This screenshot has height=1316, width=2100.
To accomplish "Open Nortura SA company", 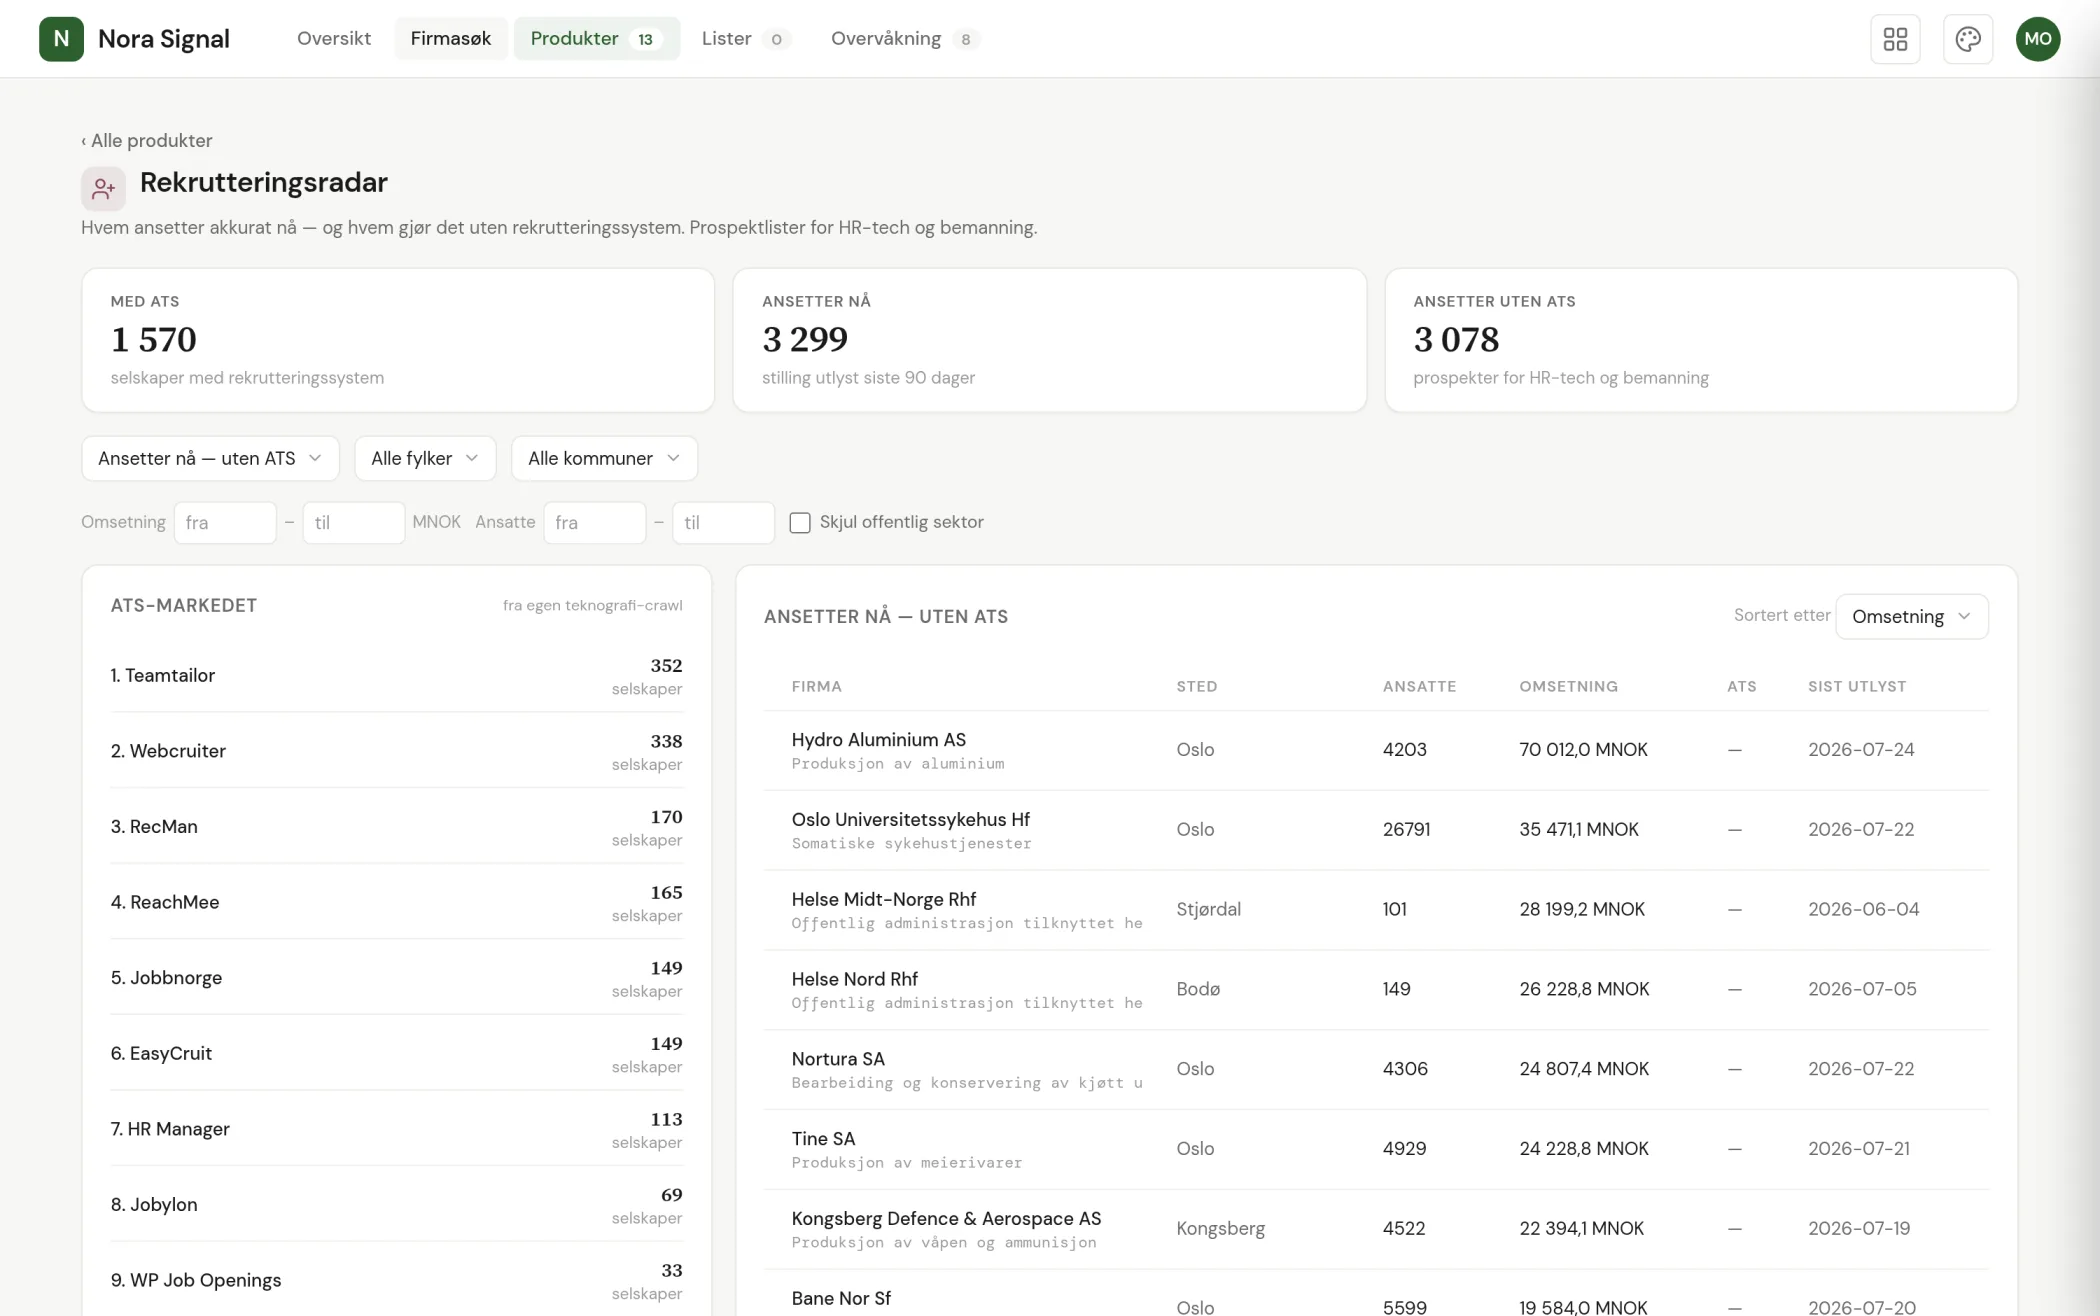I will 1376,1070.
